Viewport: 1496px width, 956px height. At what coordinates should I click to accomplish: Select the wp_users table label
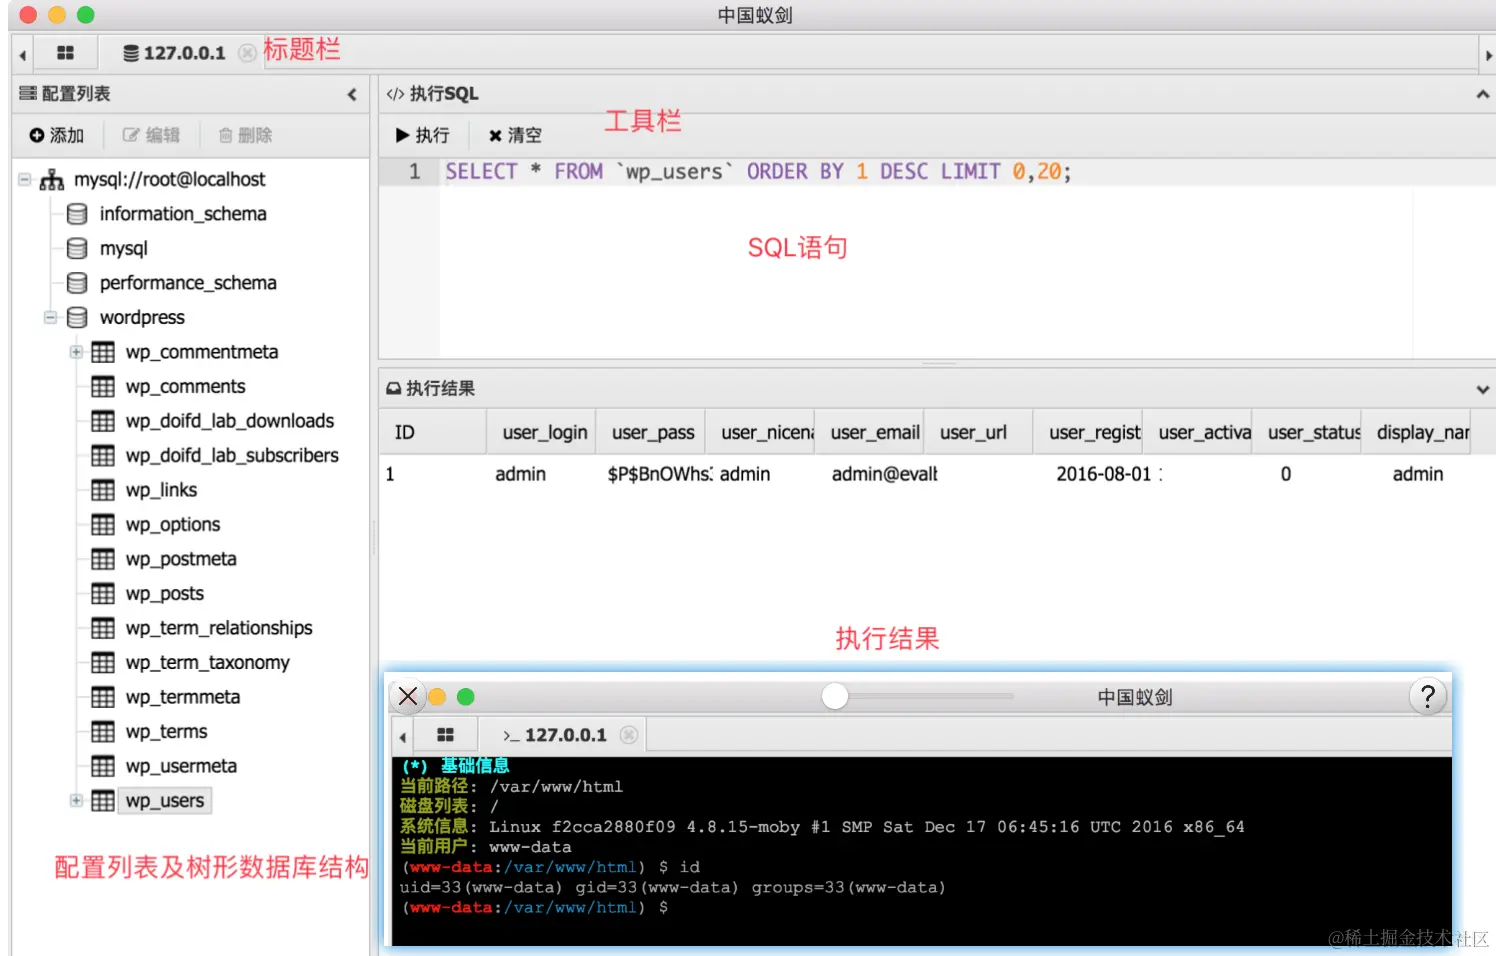click(x=165, y=801)
